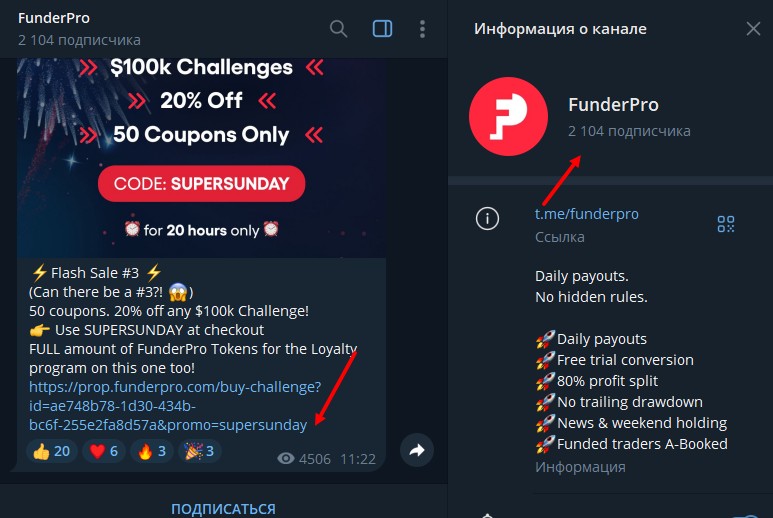Click the info circle icon

[487, 219]
